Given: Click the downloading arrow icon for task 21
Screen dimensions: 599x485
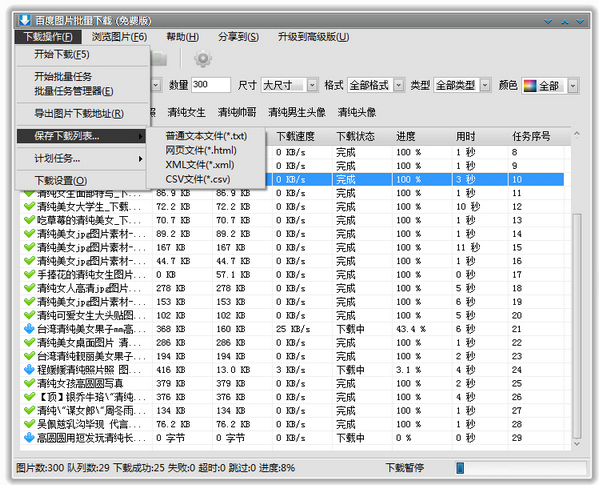Looking at the screenshot, I should 29,329.
